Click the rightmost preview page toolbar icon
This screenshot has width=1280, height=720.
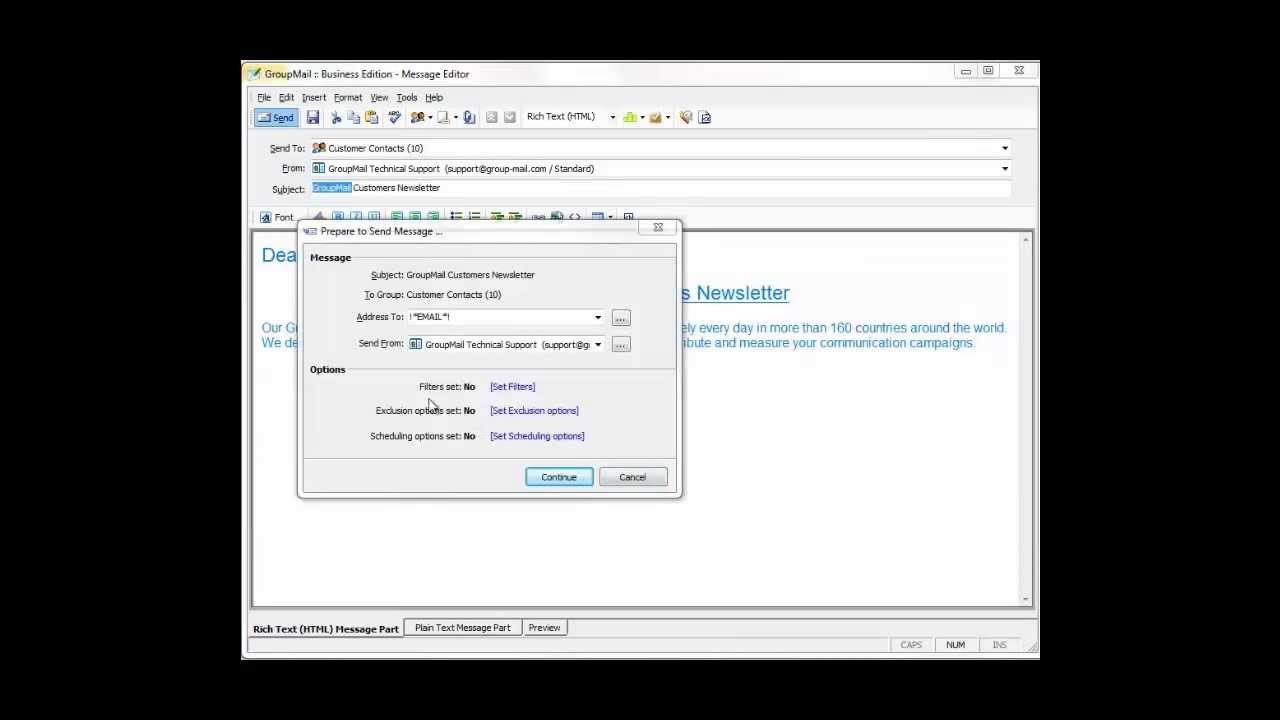tap(705, 118)
